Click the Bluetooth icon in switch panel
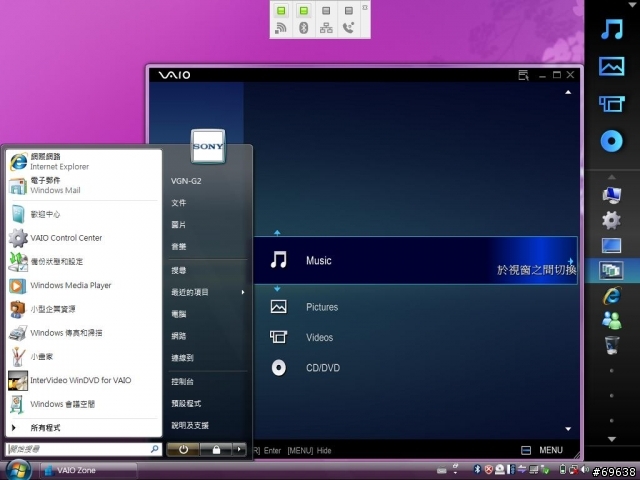This screenshot has height=480, width=640. click(x=304, y=28)
